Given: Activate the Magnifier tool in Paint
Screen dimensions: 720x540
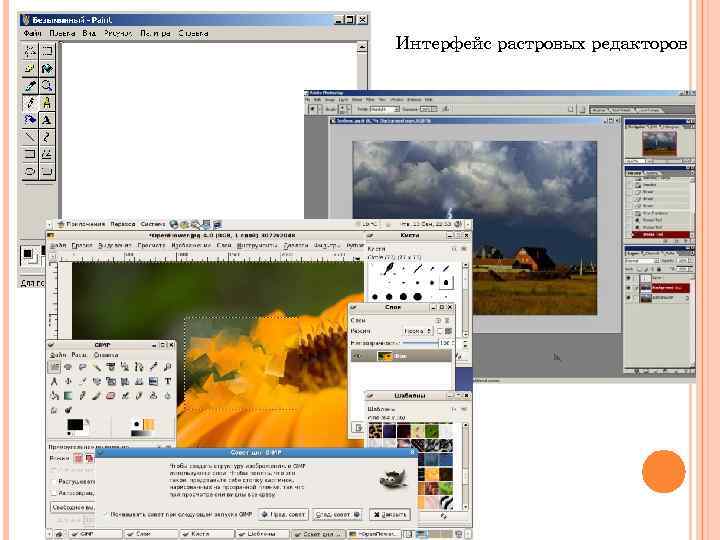Looking at the screenshot, I should click(x=46, y=85).
